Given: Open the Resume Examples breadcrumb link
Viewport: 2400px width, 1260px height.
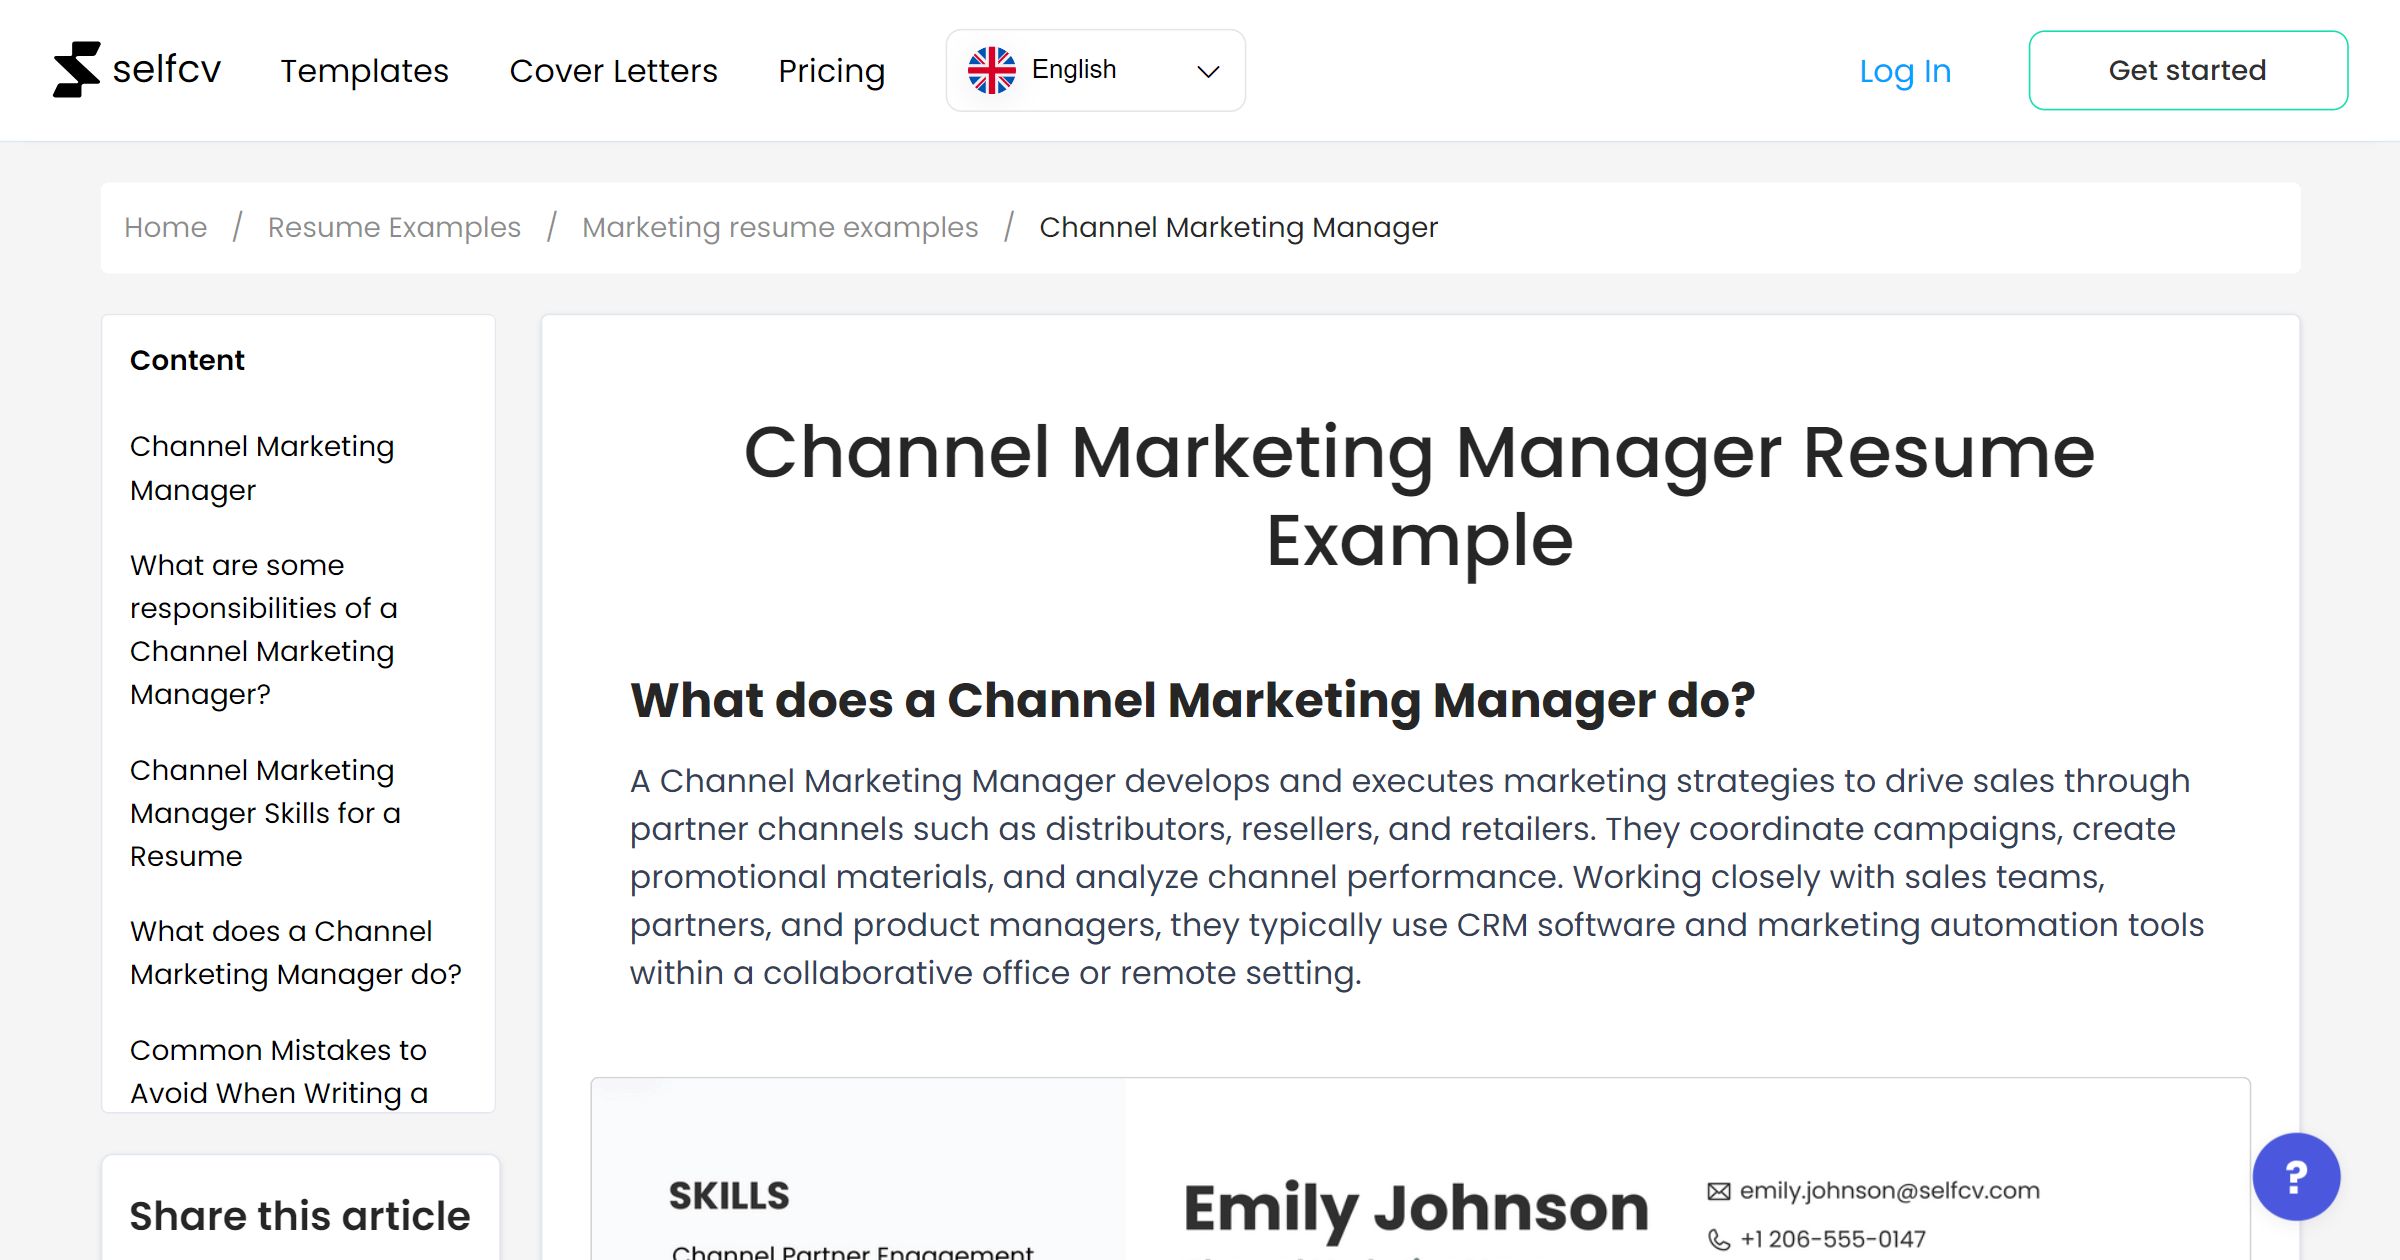Looking at the screenshot, I should coord(394,227).
